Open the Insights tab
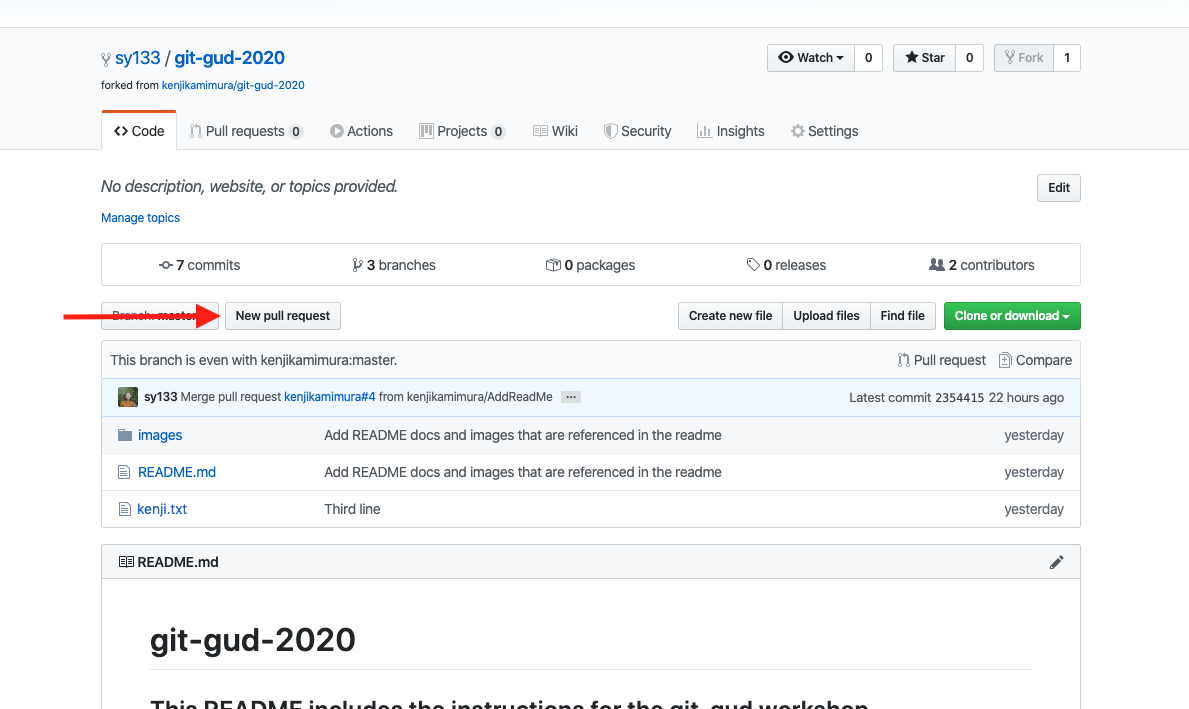Viewport: 1189px width, 709px height. pos(731,131)
